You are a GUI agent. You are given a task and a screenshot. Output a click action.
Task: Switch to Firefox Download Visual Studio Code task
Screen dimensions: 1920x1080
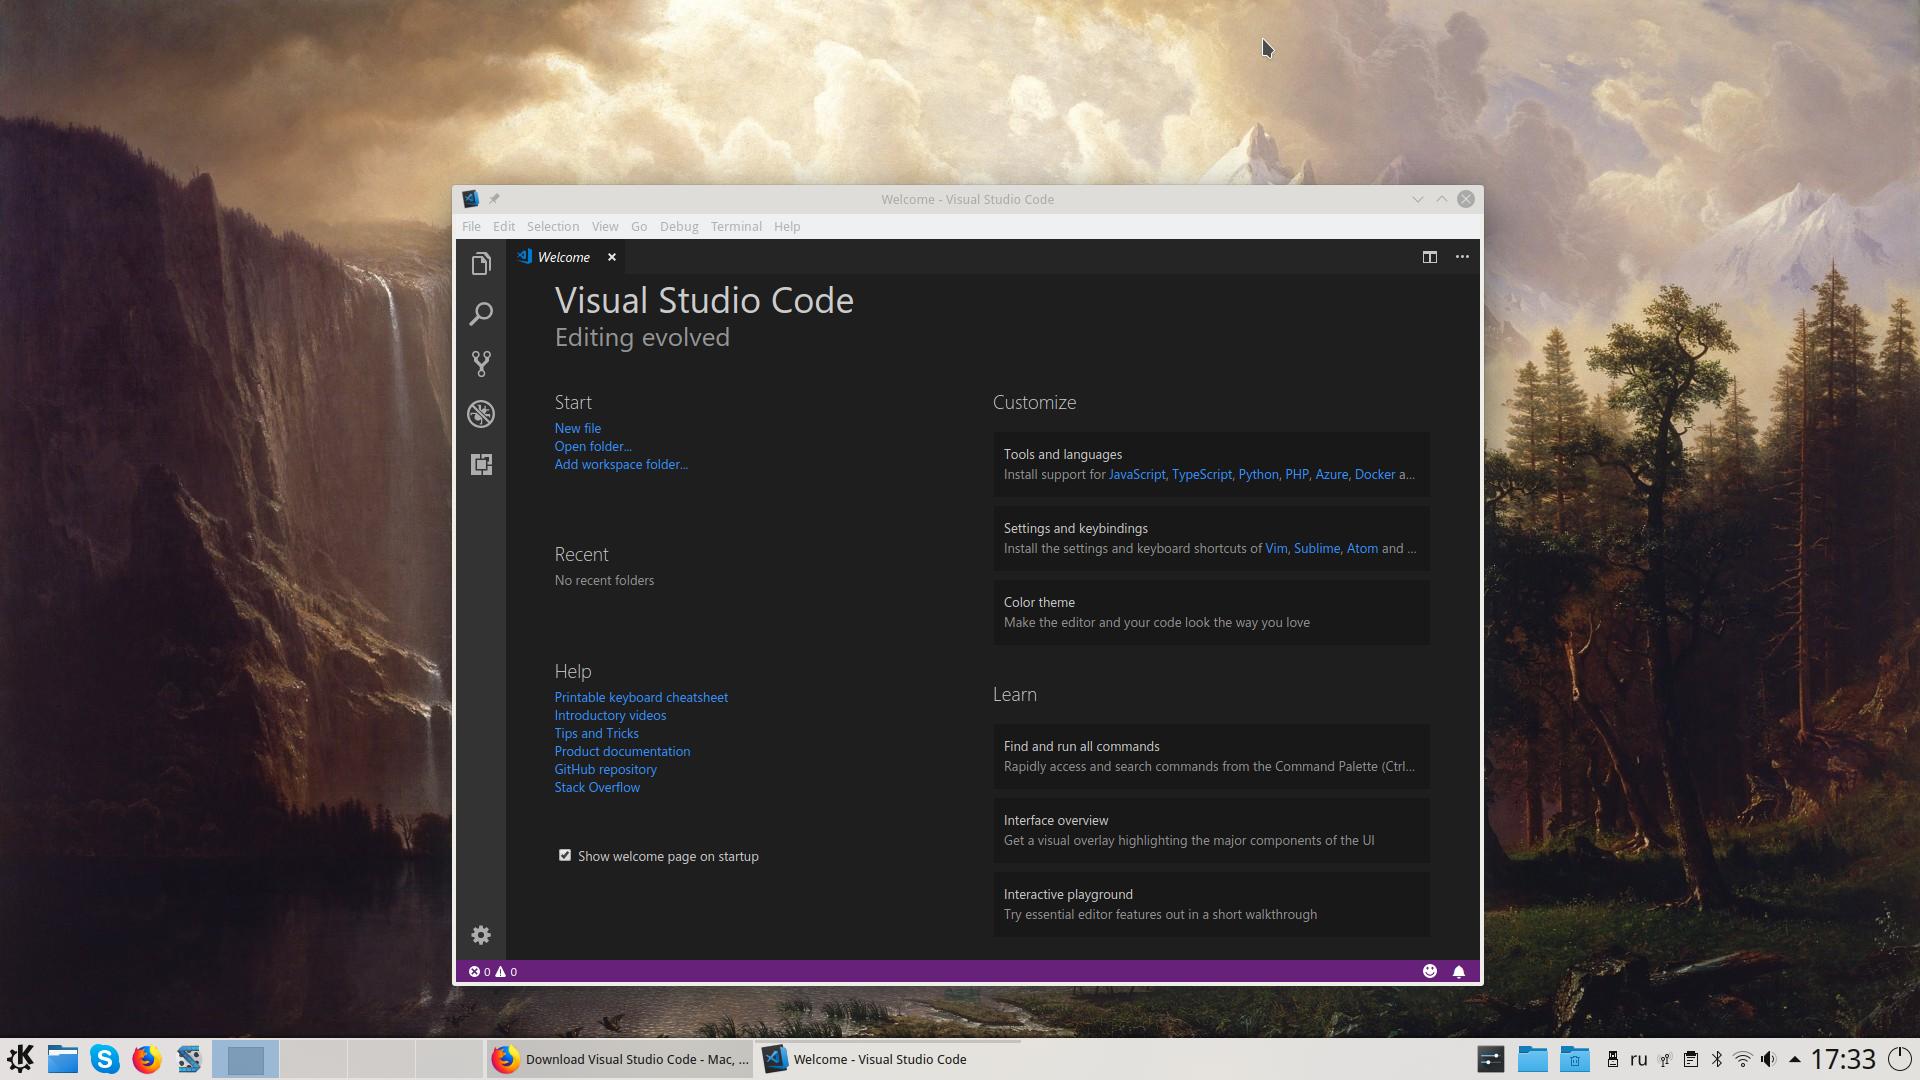620,1059
